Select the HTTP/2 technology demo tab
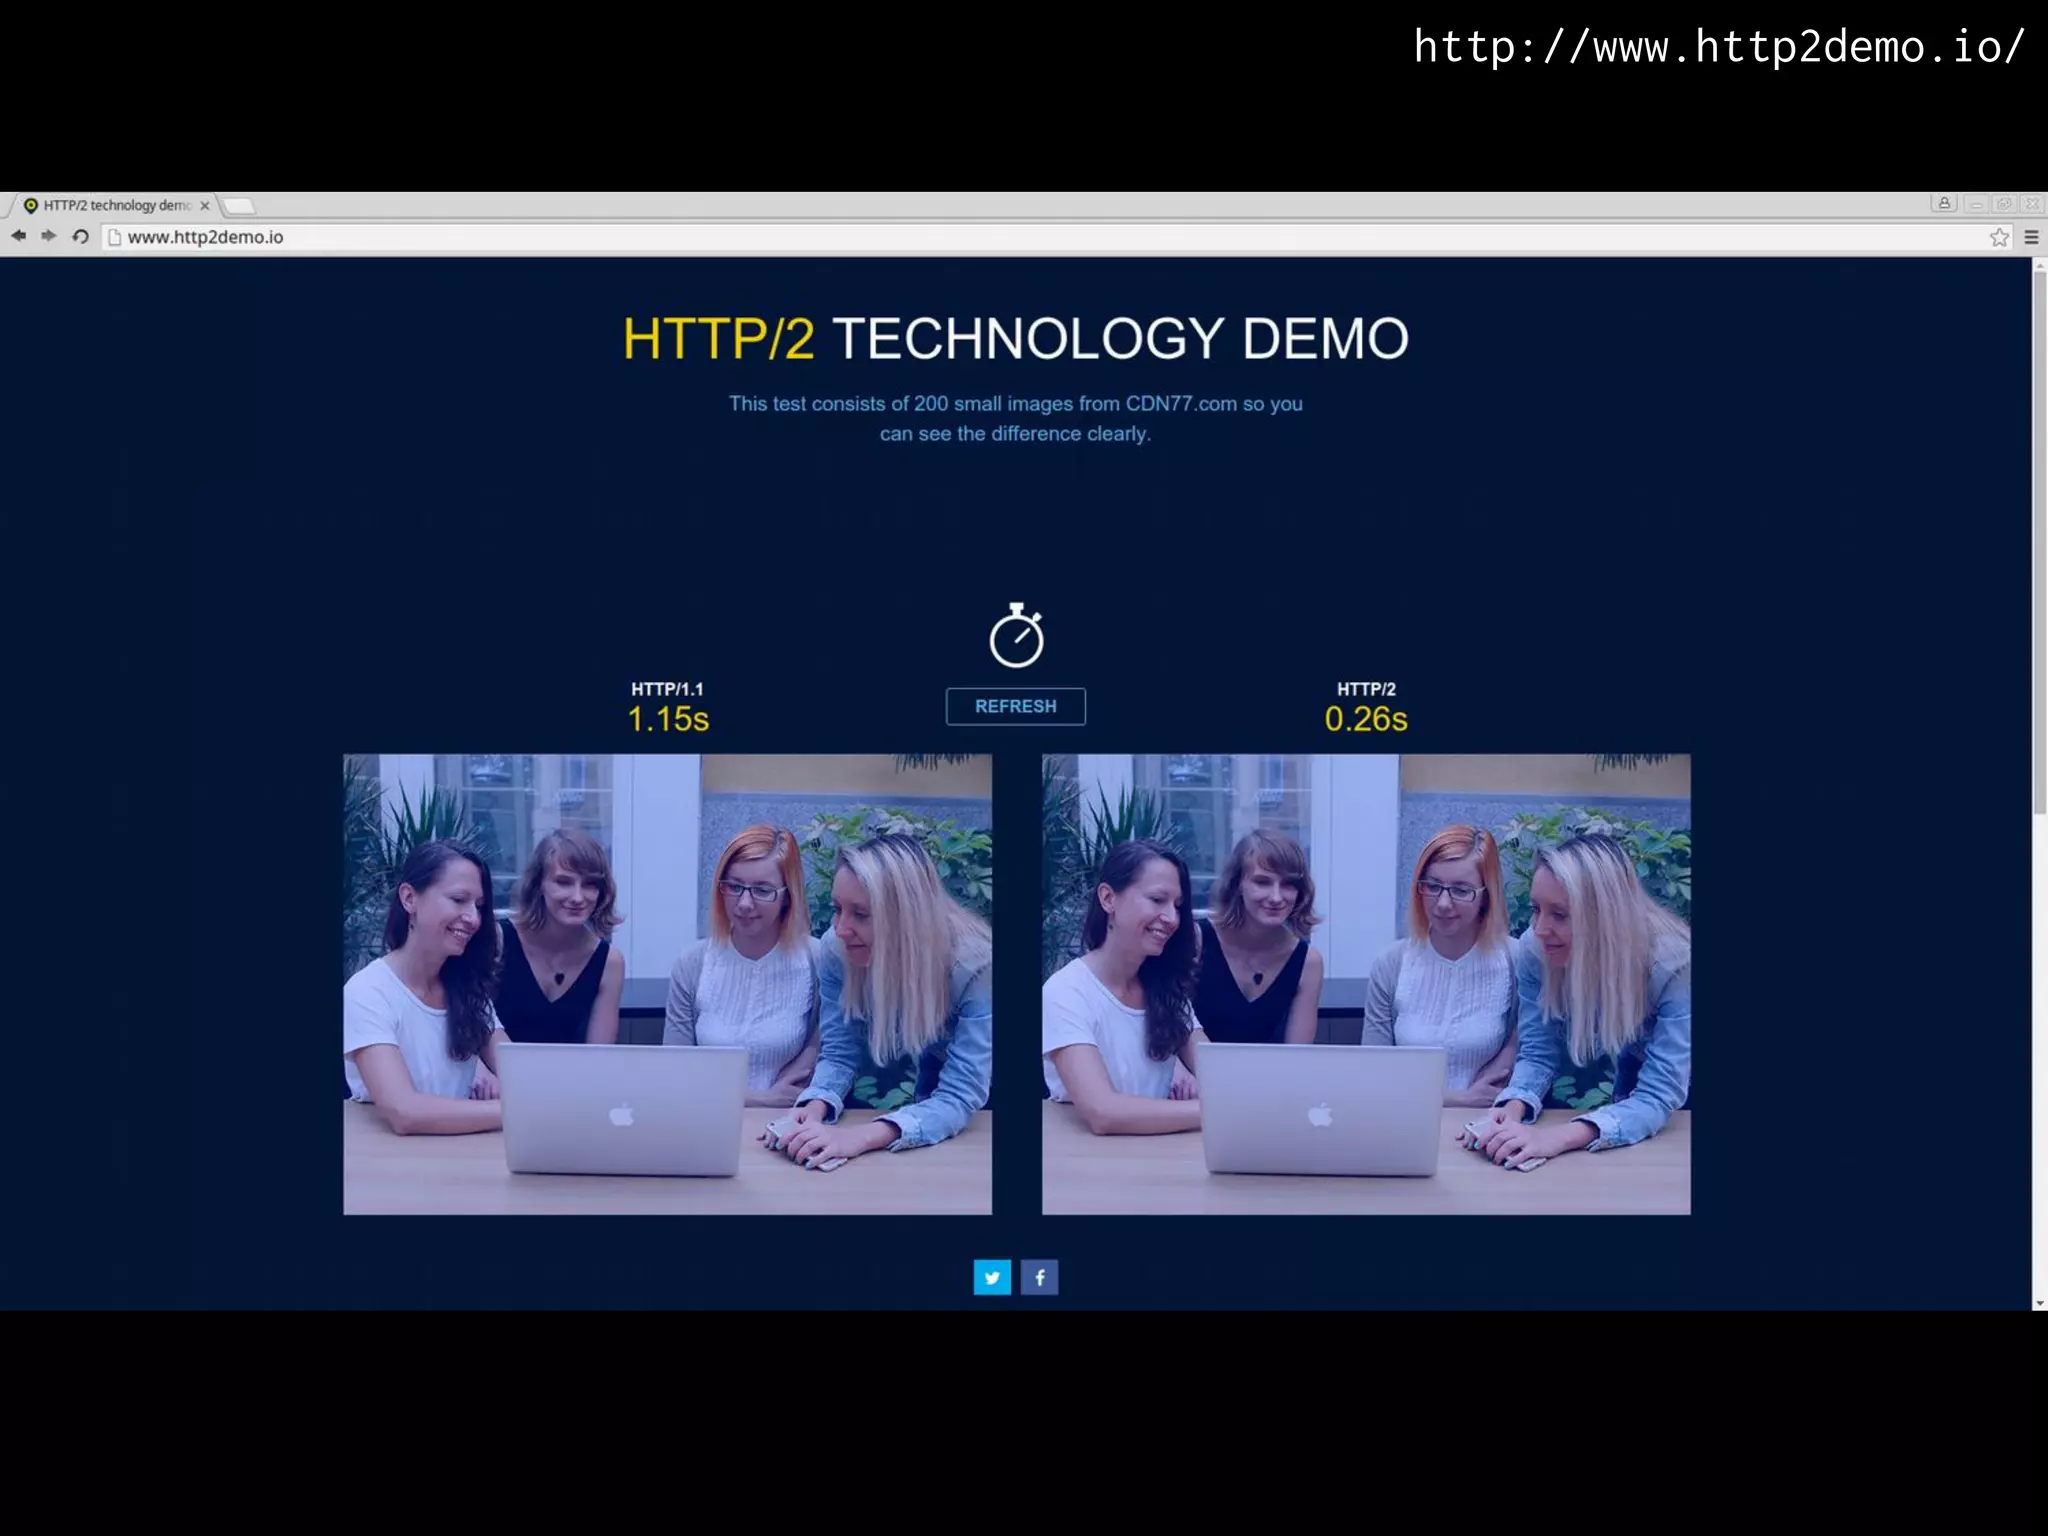This screenshot has height=1536, width=2048. 112,205
